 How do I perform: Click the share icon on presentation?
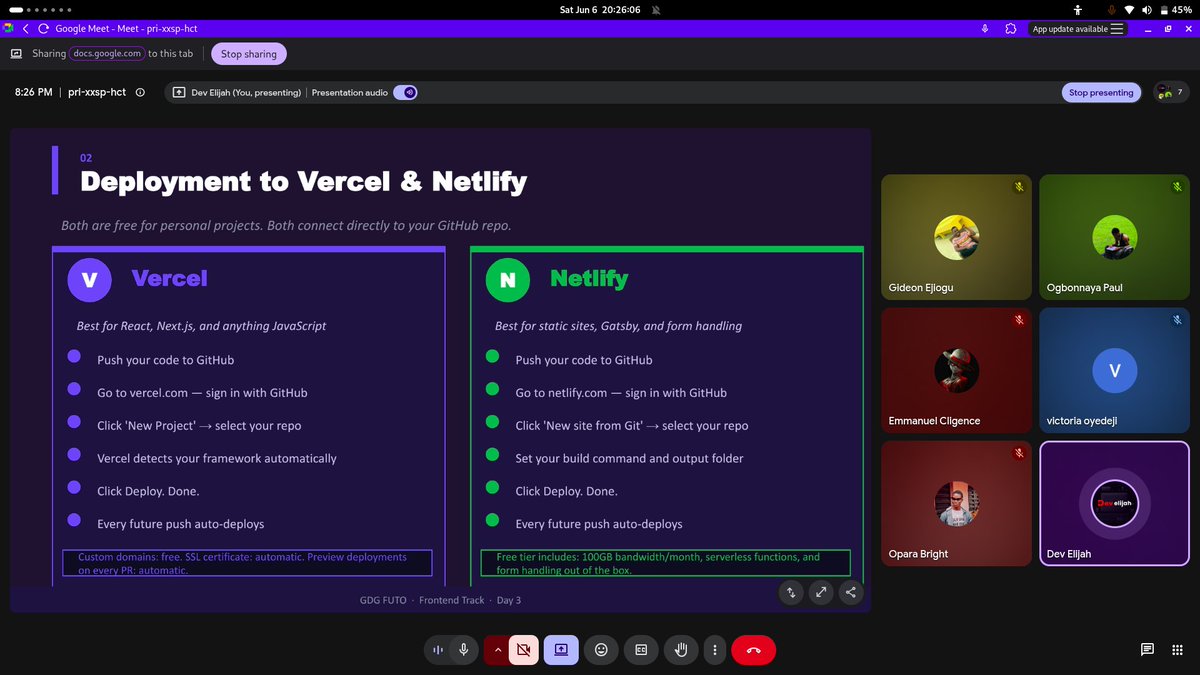(x=851, y=592)
